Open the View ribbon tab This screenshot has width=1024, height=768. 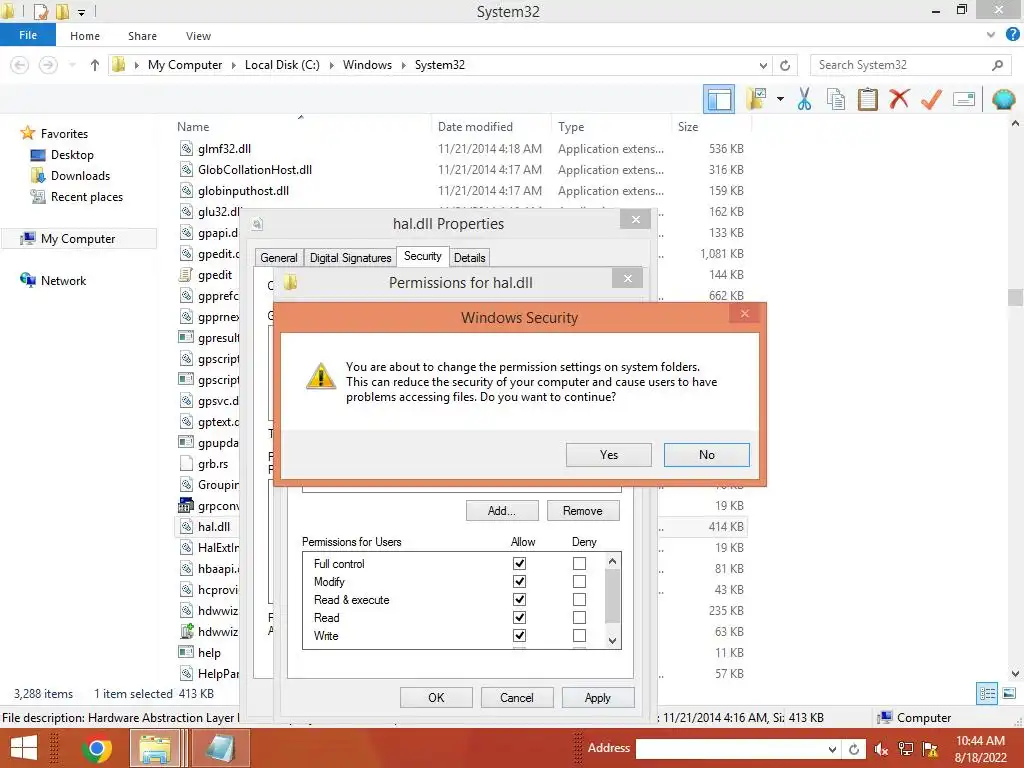(198, 36)
